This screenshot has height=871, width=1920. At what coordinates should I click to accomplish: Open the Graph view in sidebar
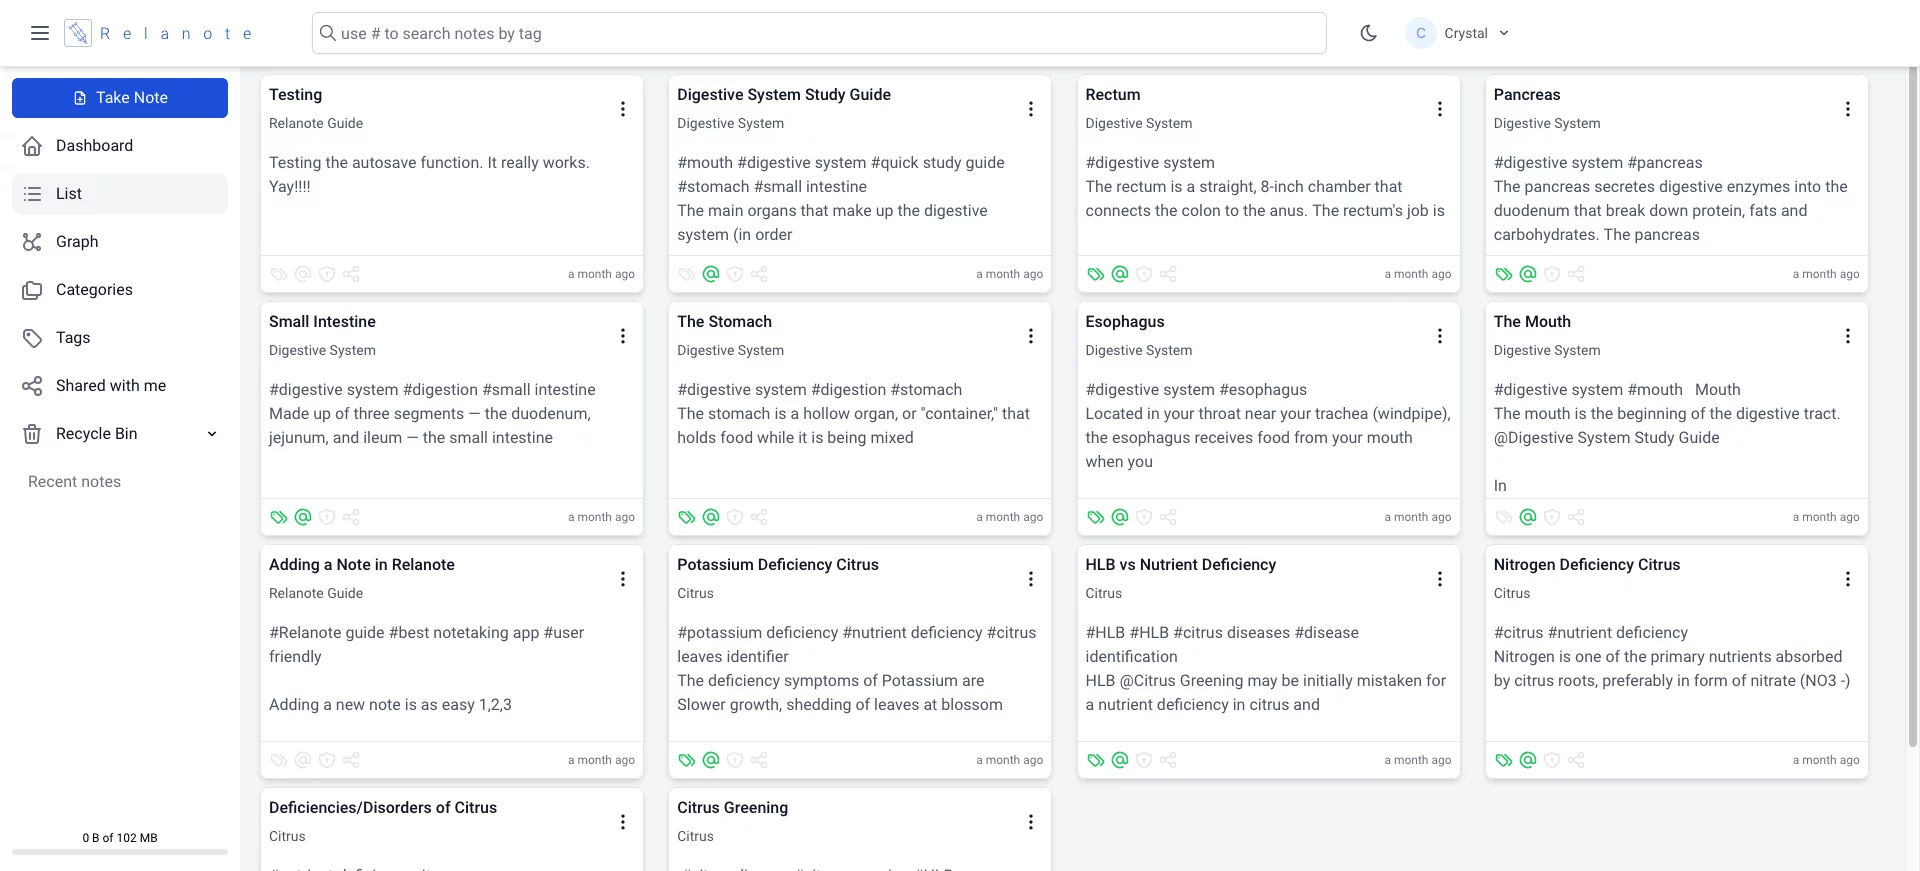[77, 242]
